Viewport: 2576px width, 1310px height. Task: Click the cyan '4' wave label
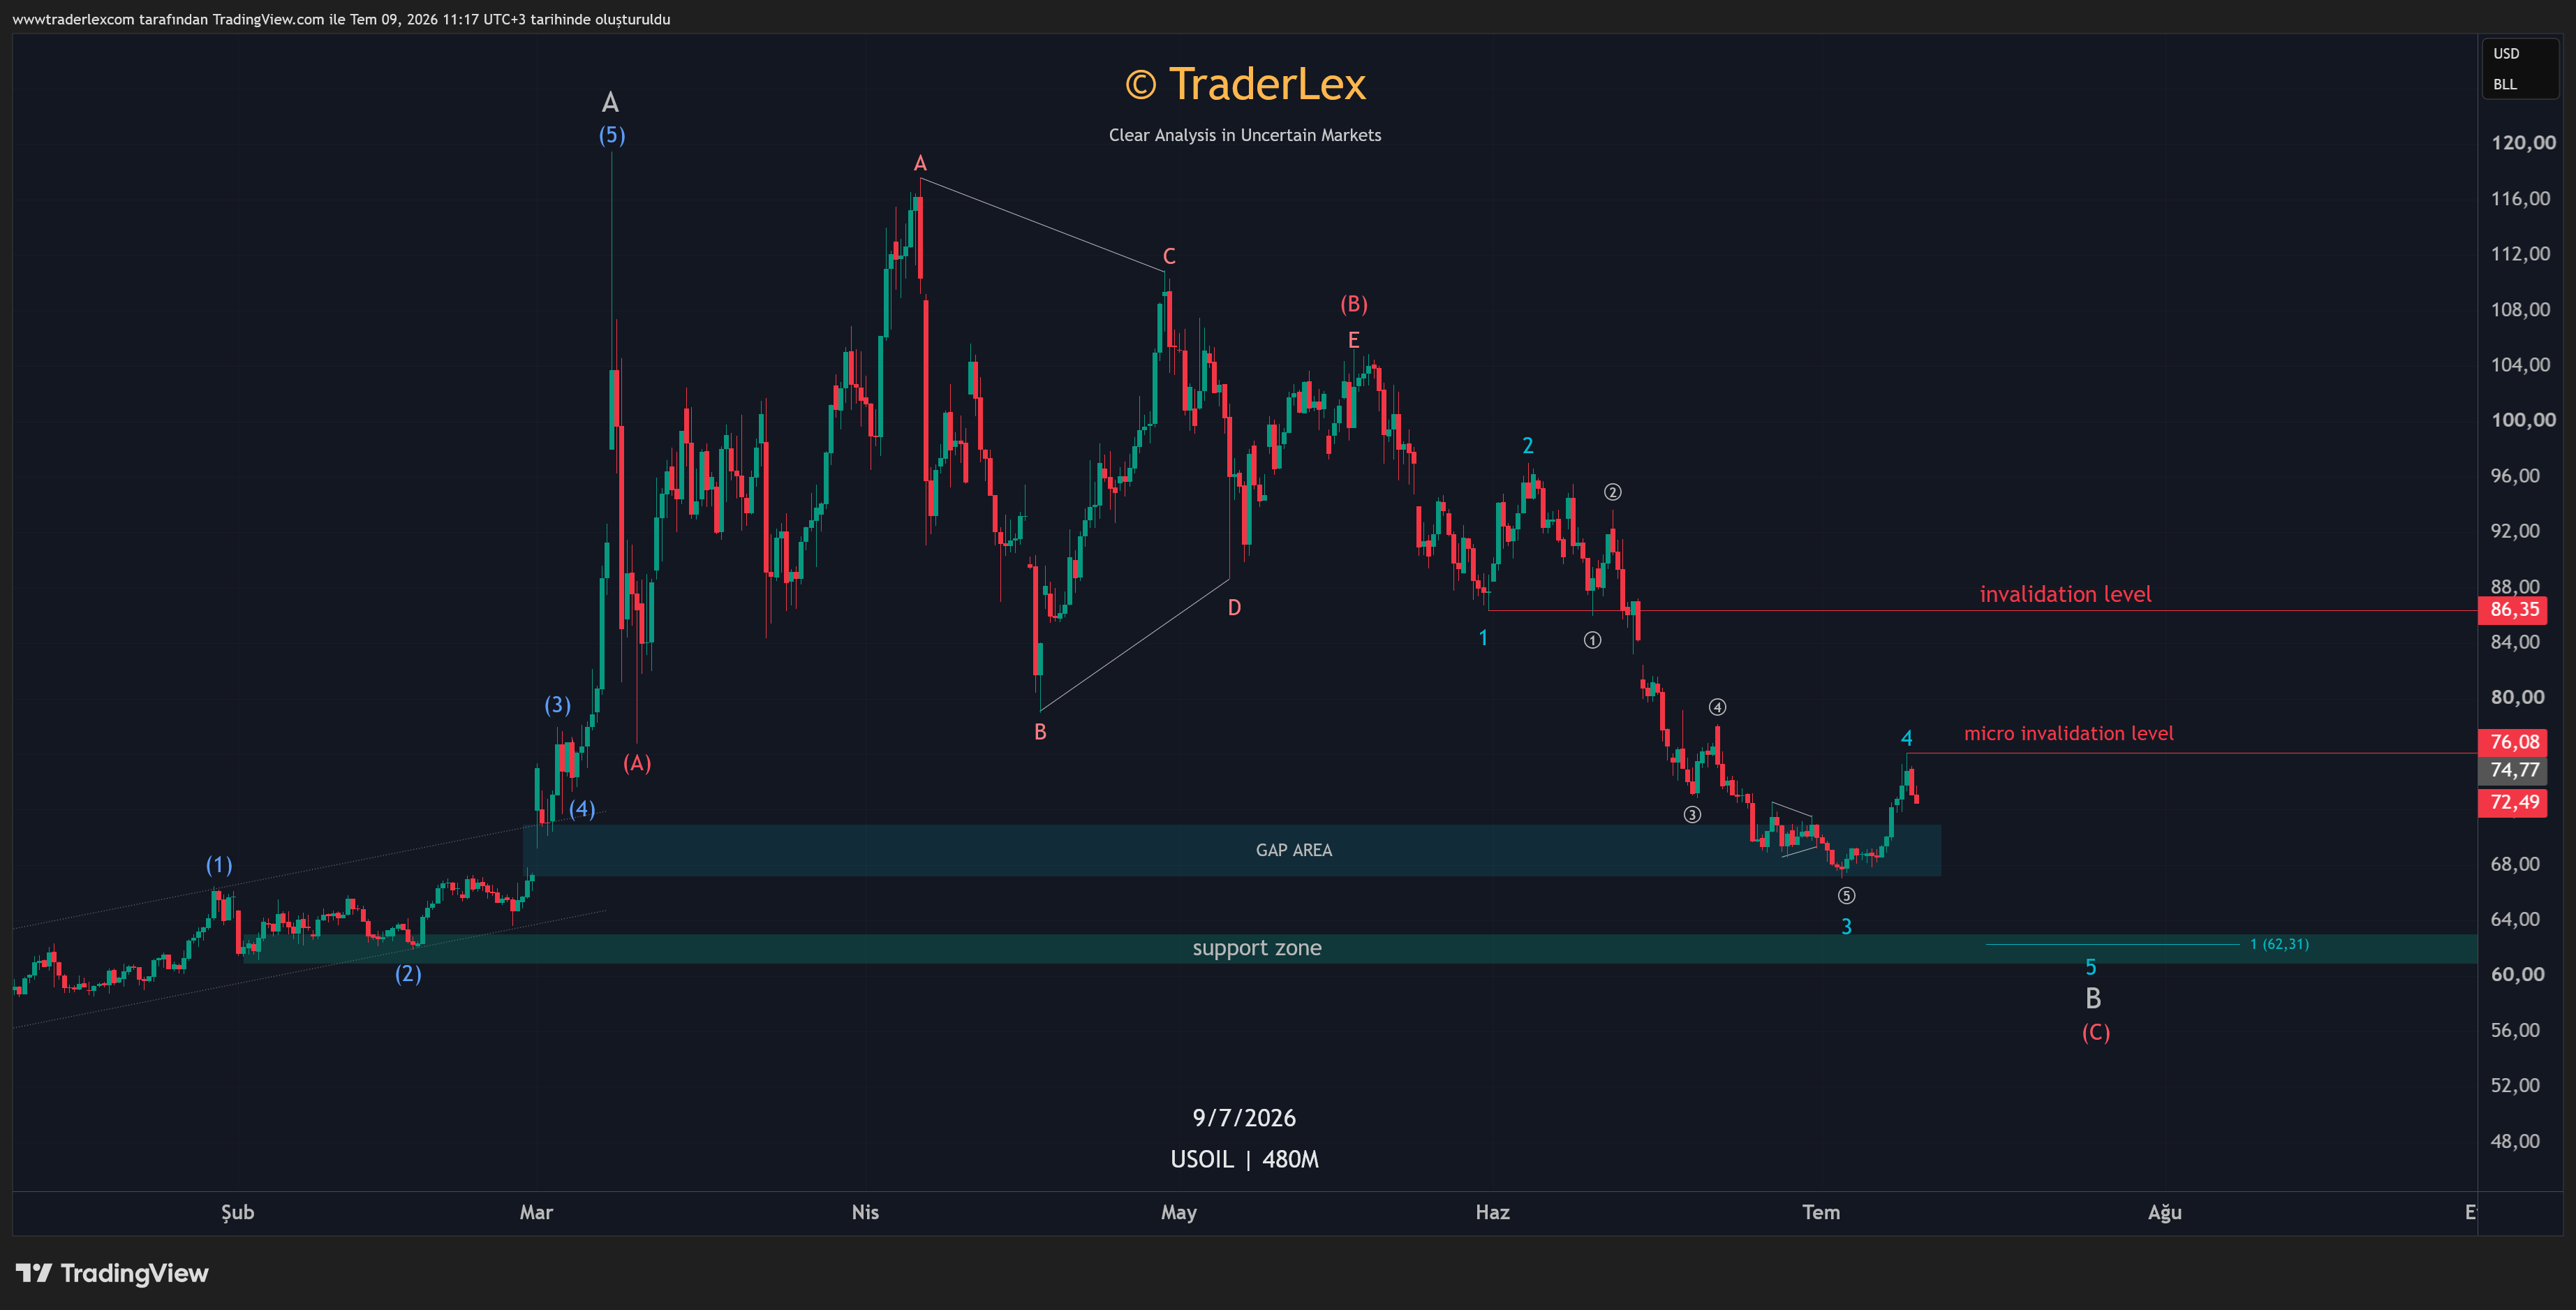pyautogui.click(x=1906, y=738)
